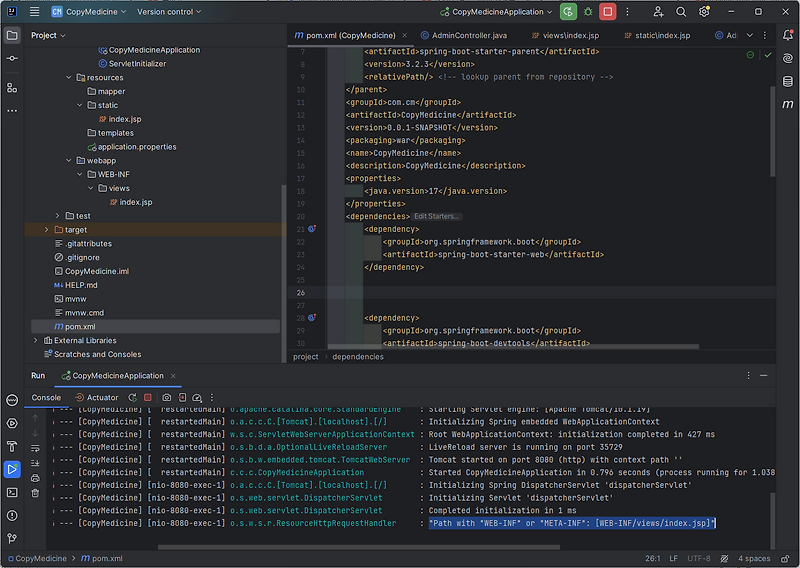The height and width of the screenshot is (568, 800).
Task: Open the Commit tool window
Action: coord(12,59)
